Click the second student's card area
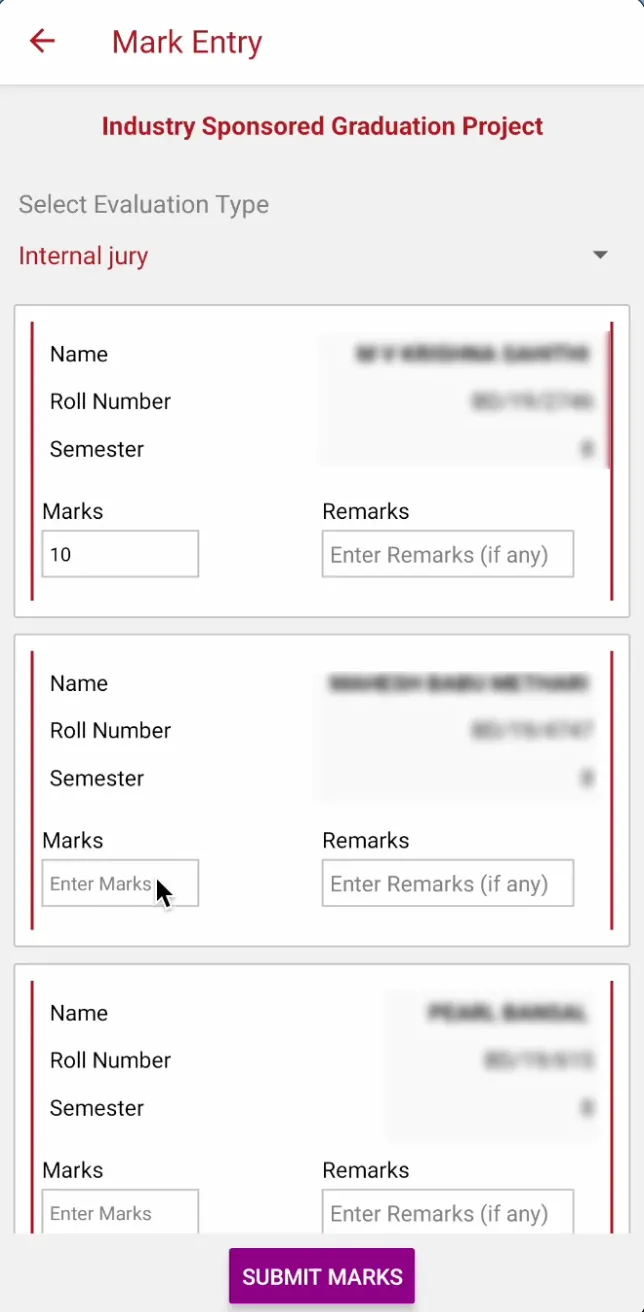 tap(322, 790)
